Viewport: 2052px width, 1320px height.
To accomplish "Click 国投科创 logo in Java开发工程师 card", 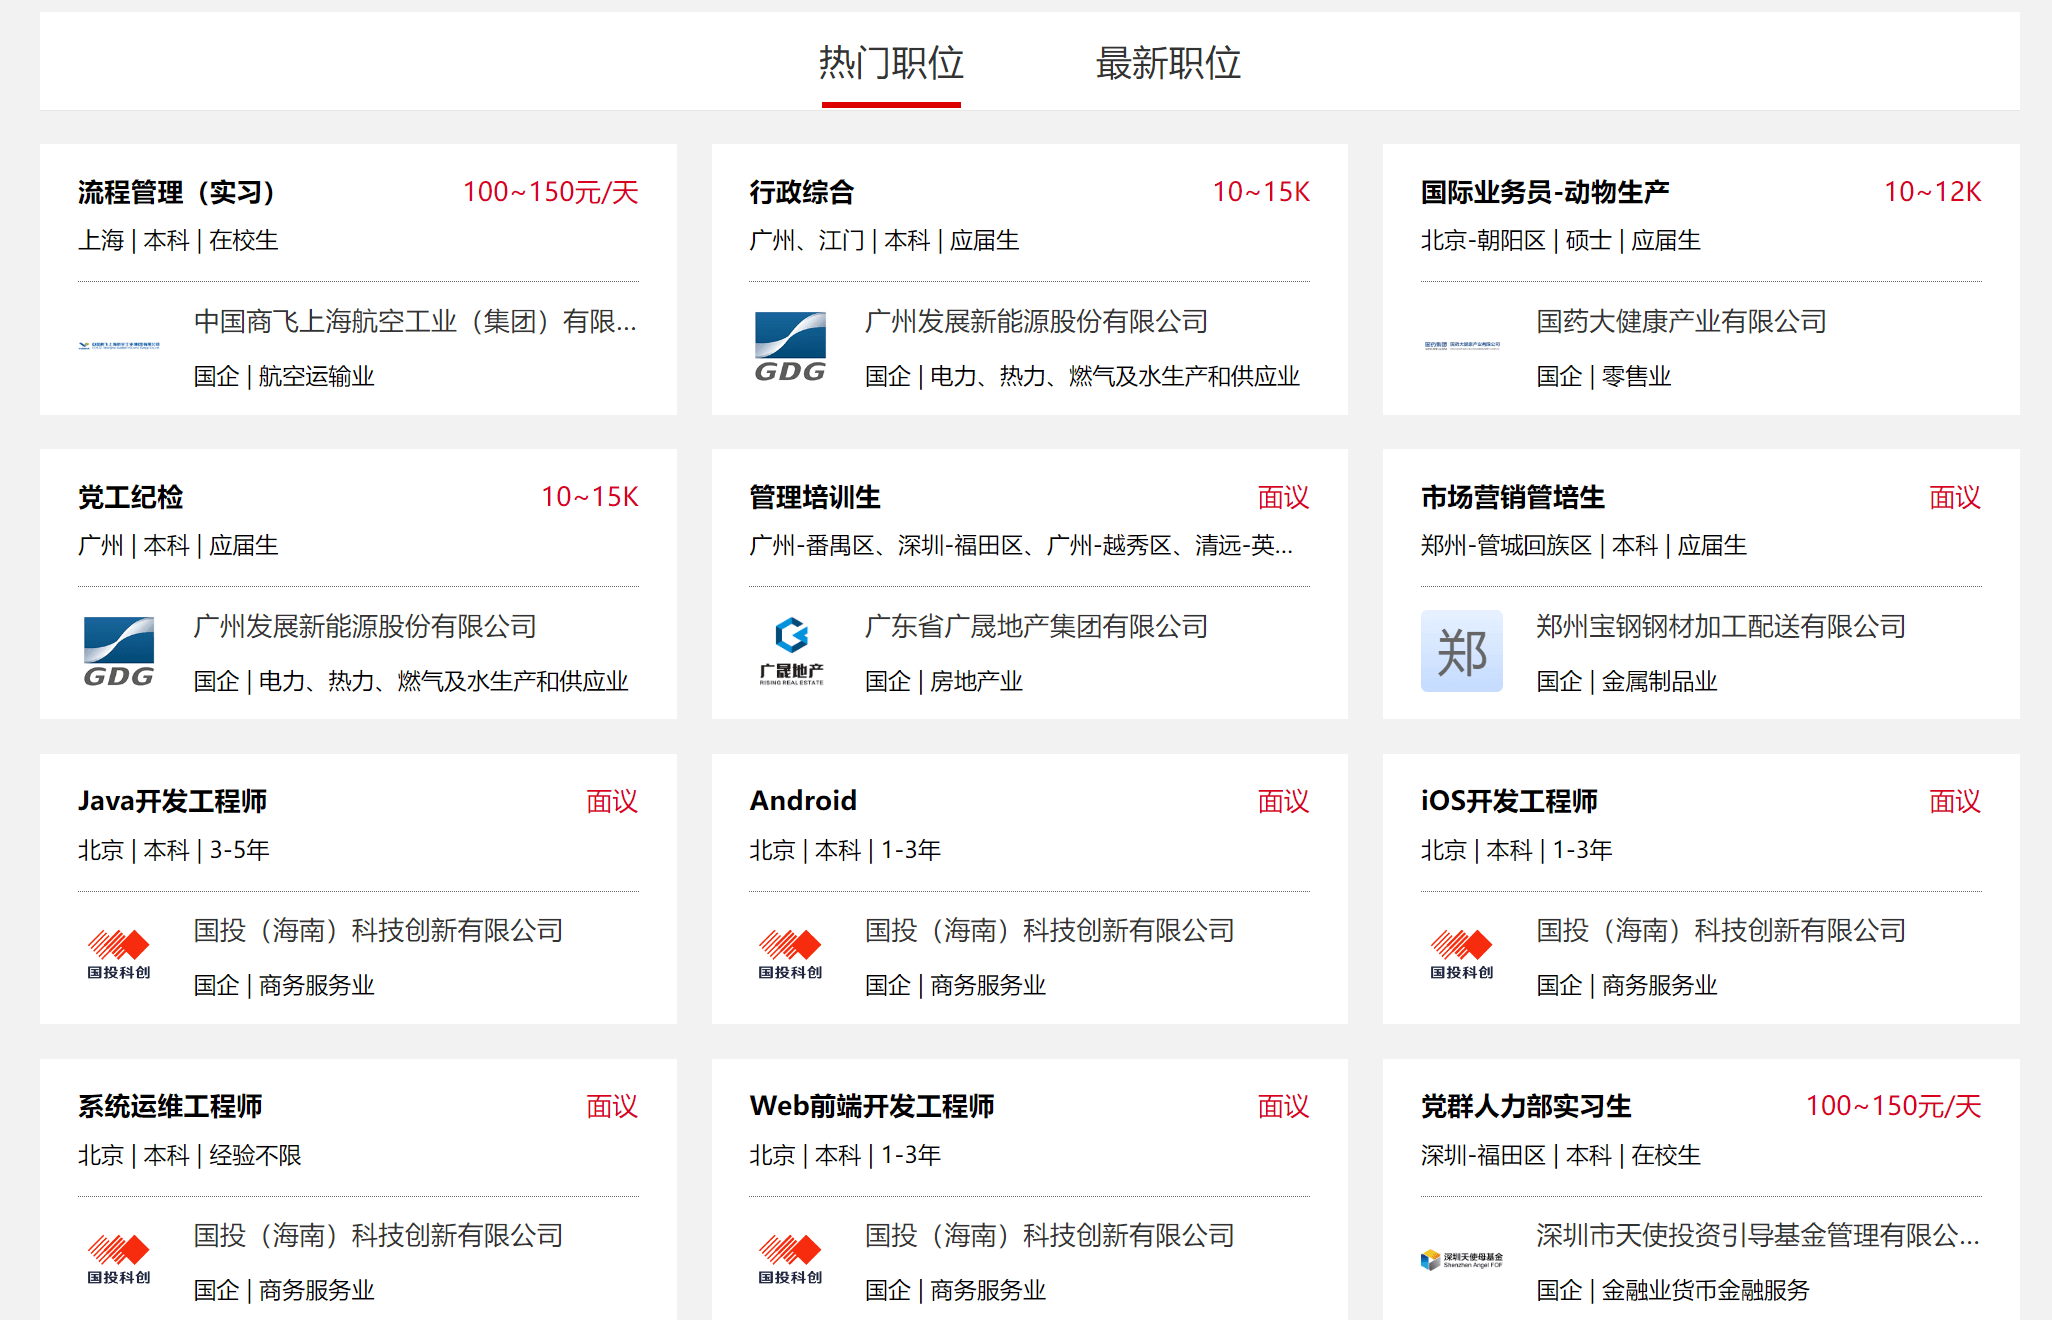I will tap(119, 955).
